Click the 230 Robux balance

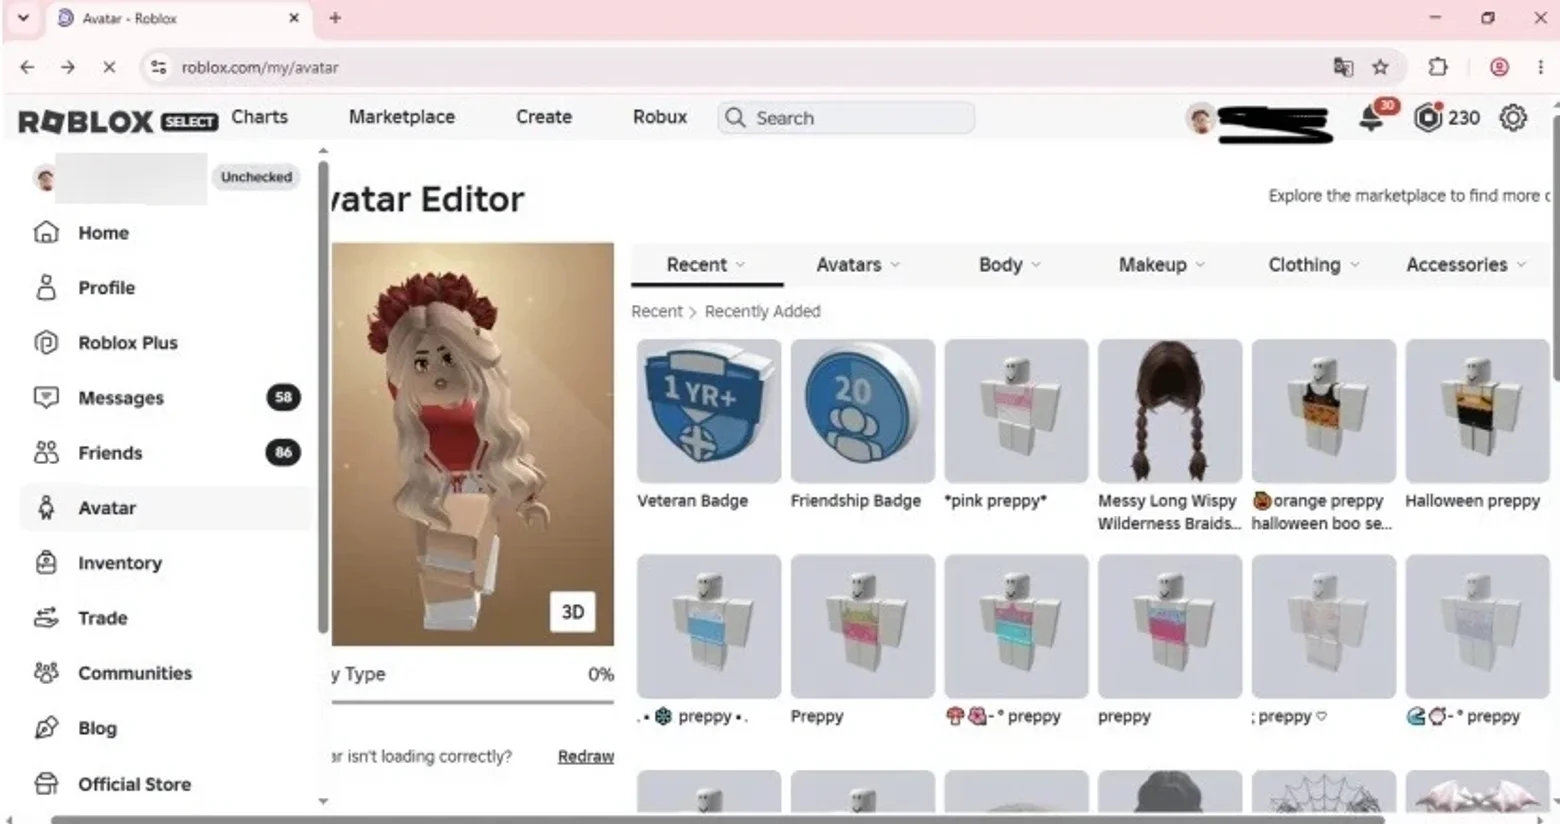coord(1464,118)
